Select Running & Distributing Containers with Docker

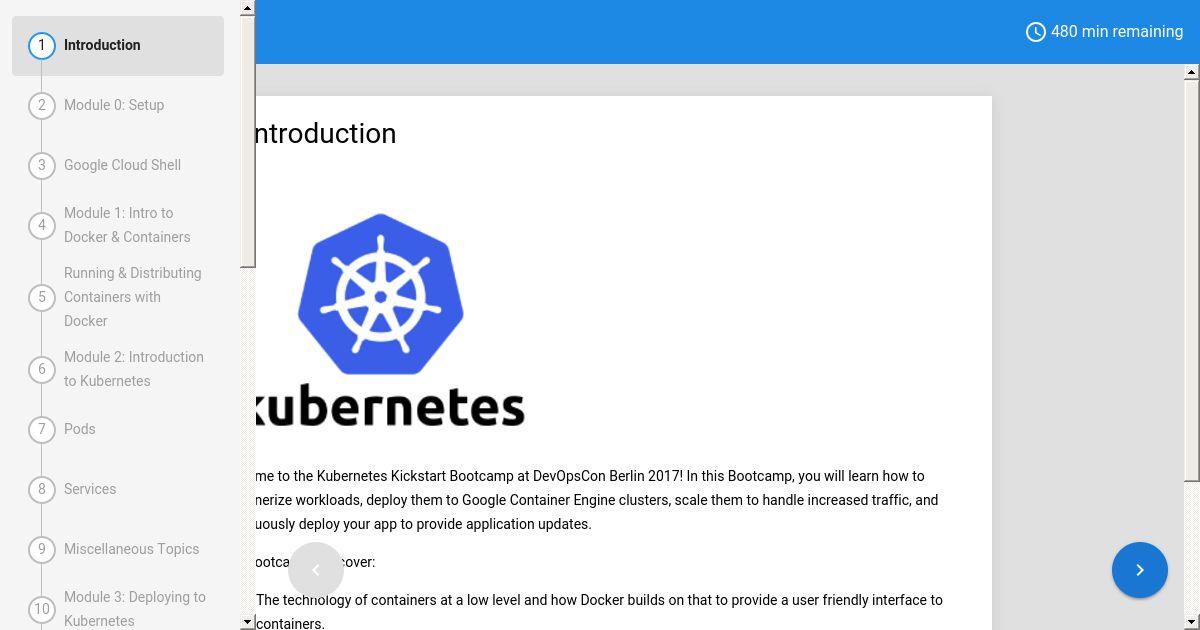[x=118, y=297]
